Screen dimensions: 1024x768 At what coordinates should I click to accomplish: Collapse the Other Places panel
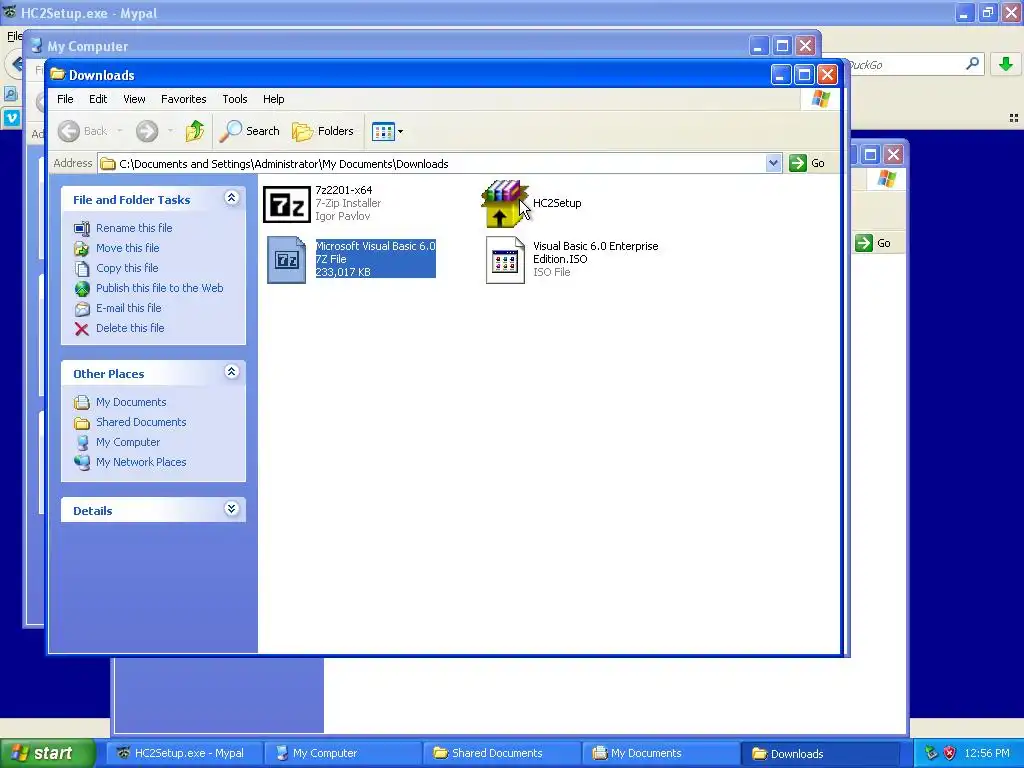[231, 372]
